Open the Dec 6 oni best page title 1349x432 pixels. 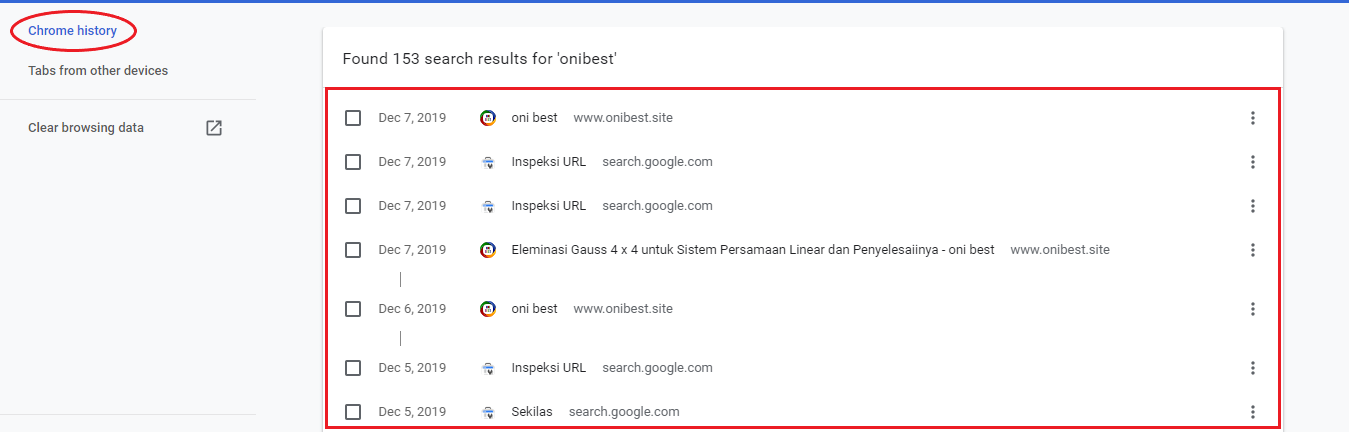click(x=534, y=309)
